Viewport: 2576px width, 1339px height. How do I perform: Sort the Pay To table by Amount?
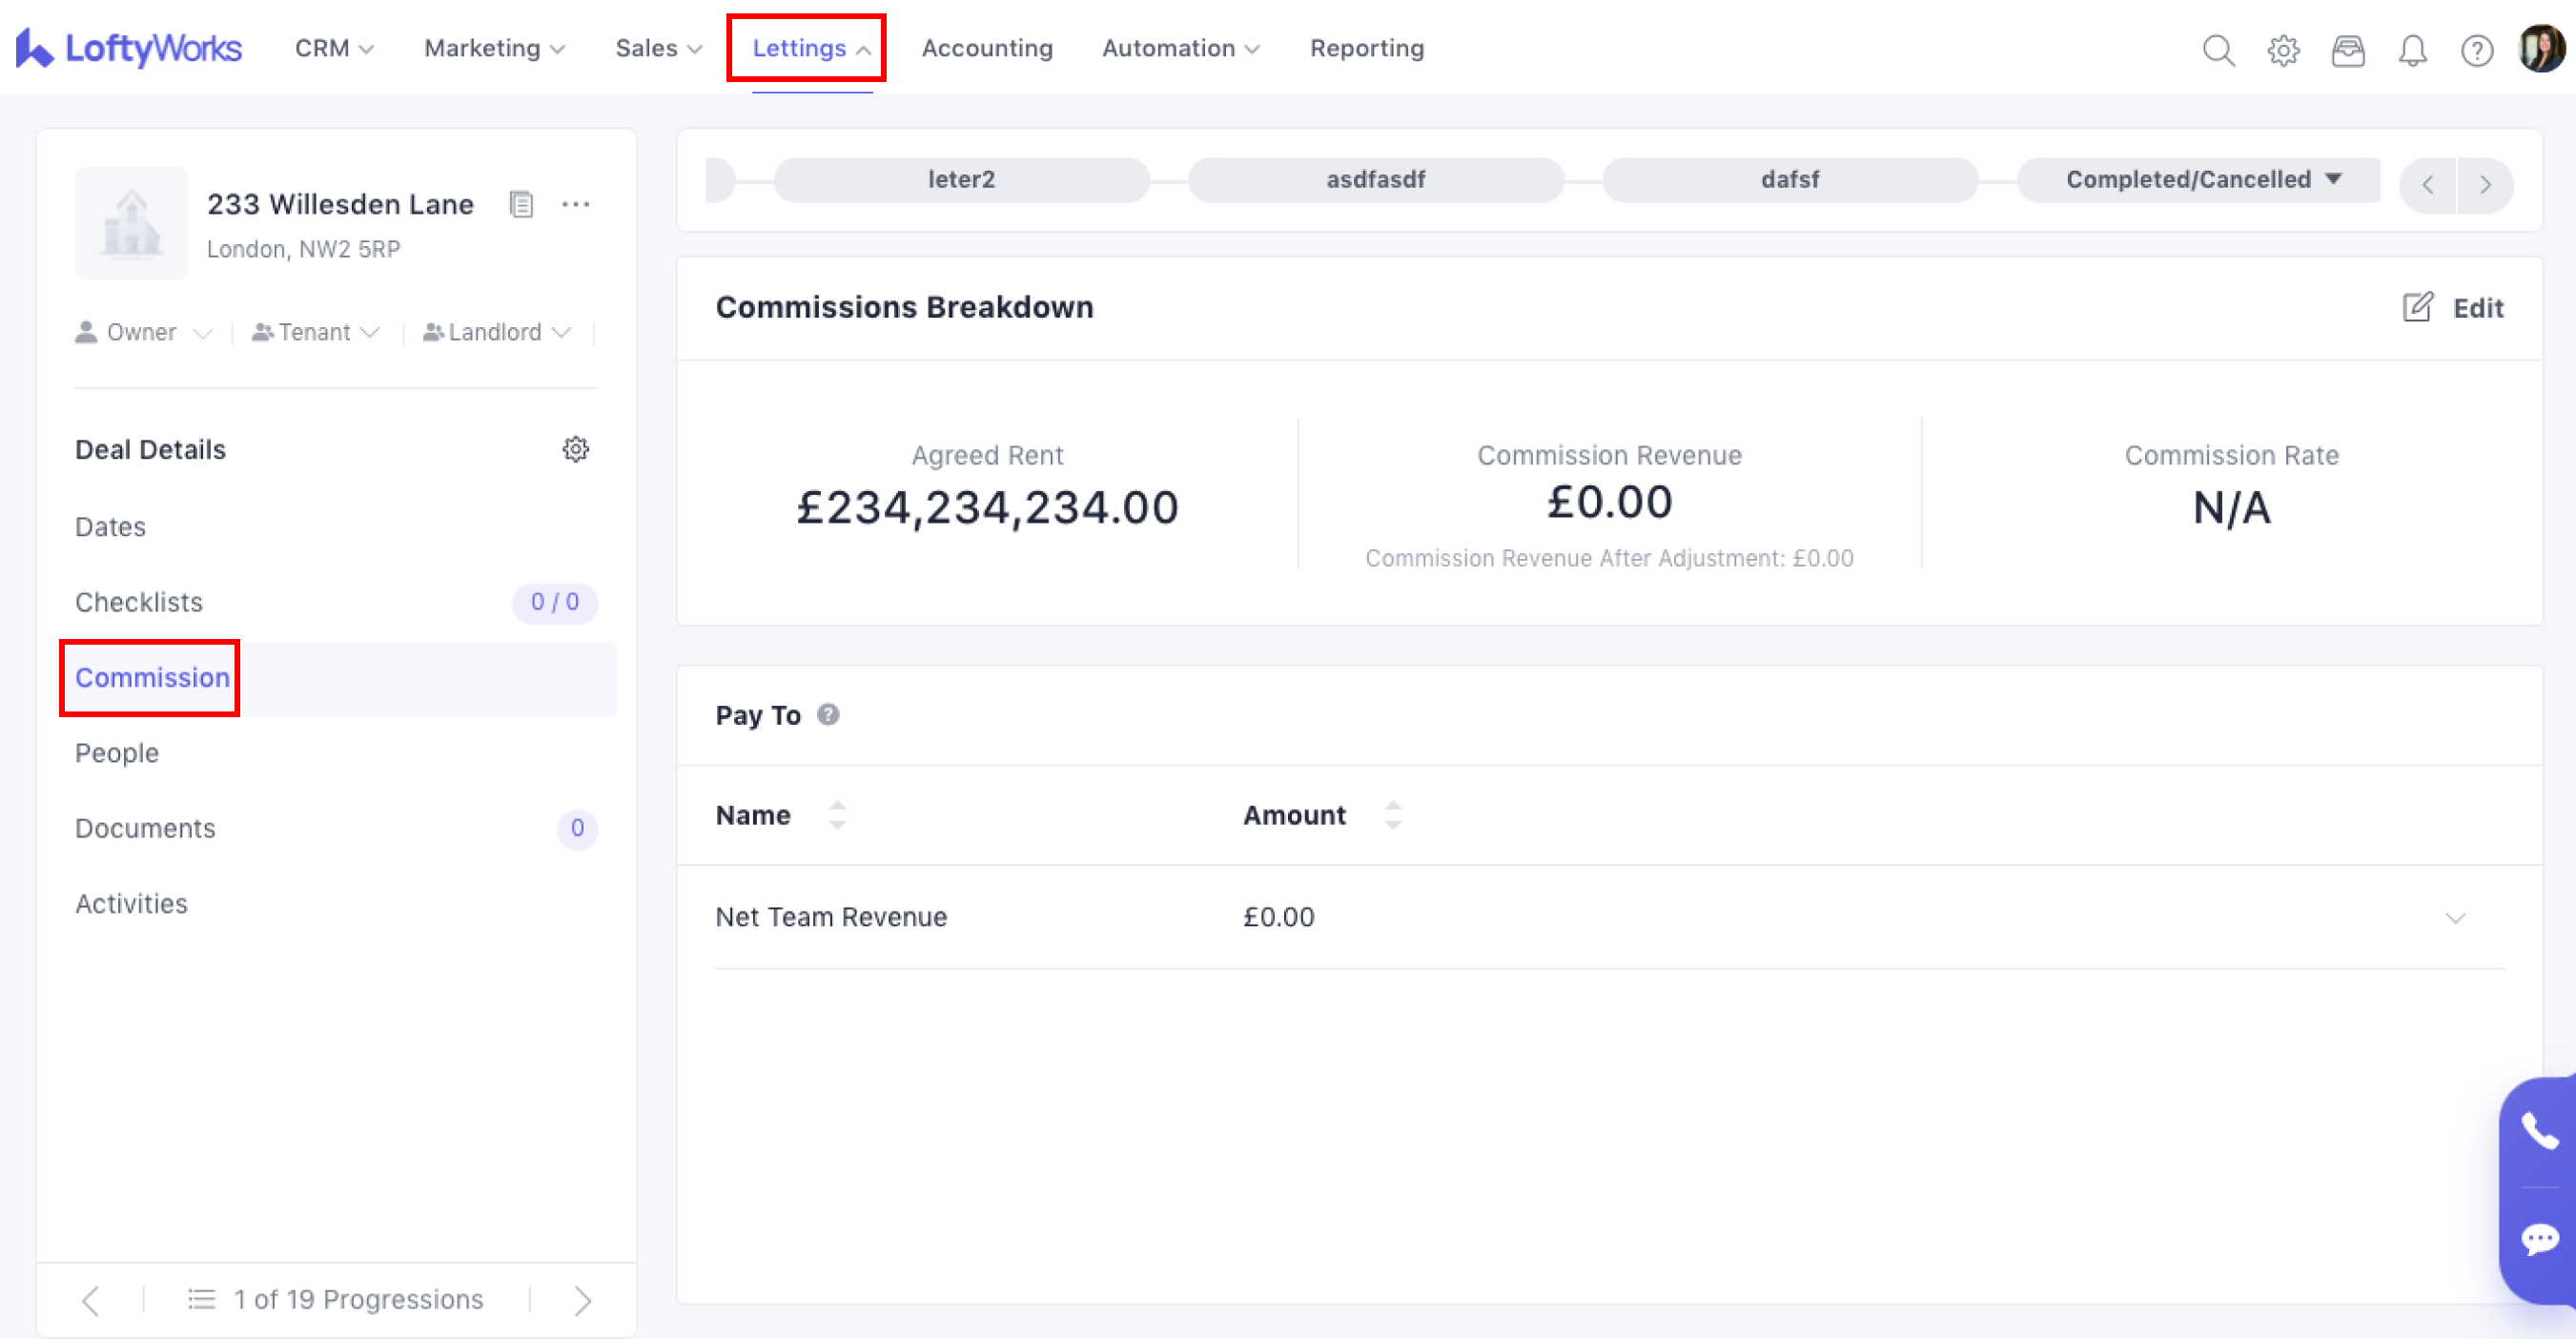point(1392,815)
